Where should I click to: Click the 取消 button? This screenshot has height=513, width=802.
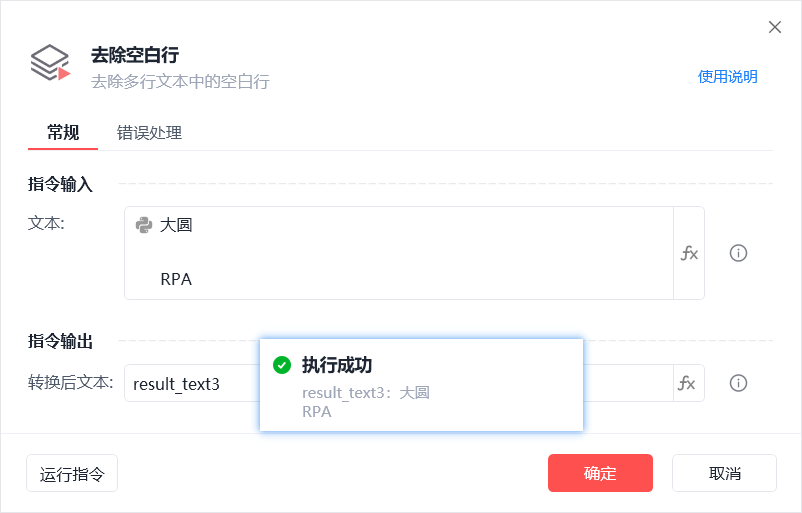724,473
